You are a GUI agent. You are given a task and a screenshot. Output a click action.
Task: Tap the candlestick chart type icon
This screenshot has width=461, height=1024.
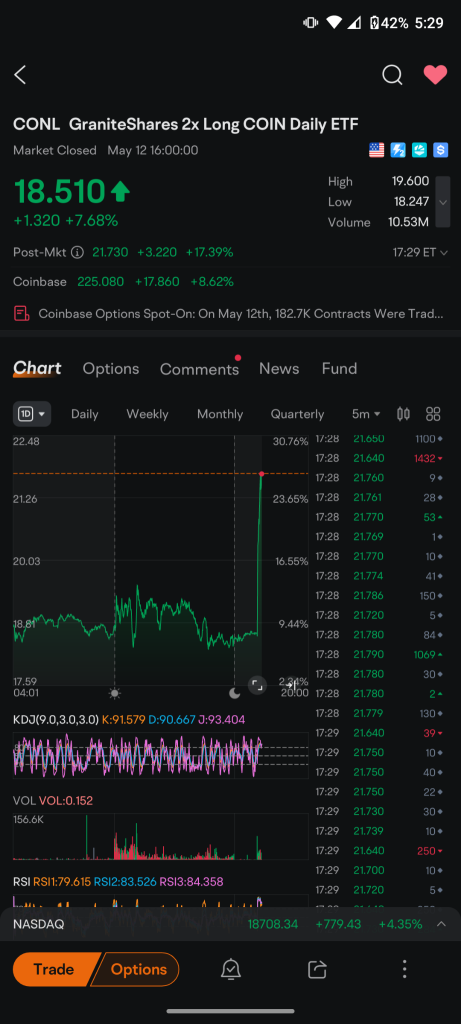pyautogui.click(x=404, y=413)
